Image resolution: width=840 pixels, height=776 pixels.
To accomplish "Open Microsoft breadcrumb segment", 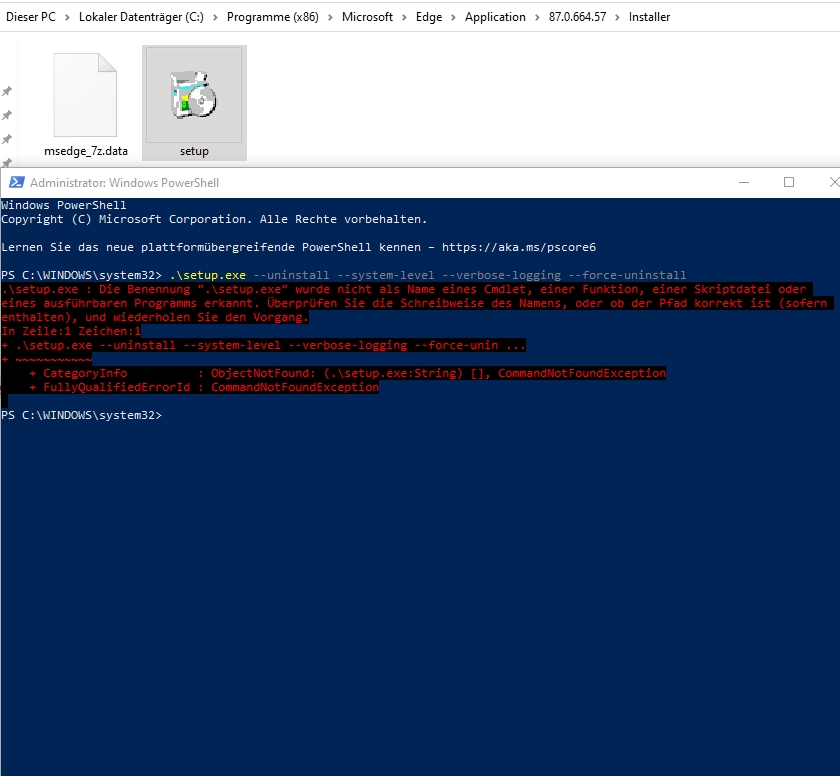I will pos(368,17).
